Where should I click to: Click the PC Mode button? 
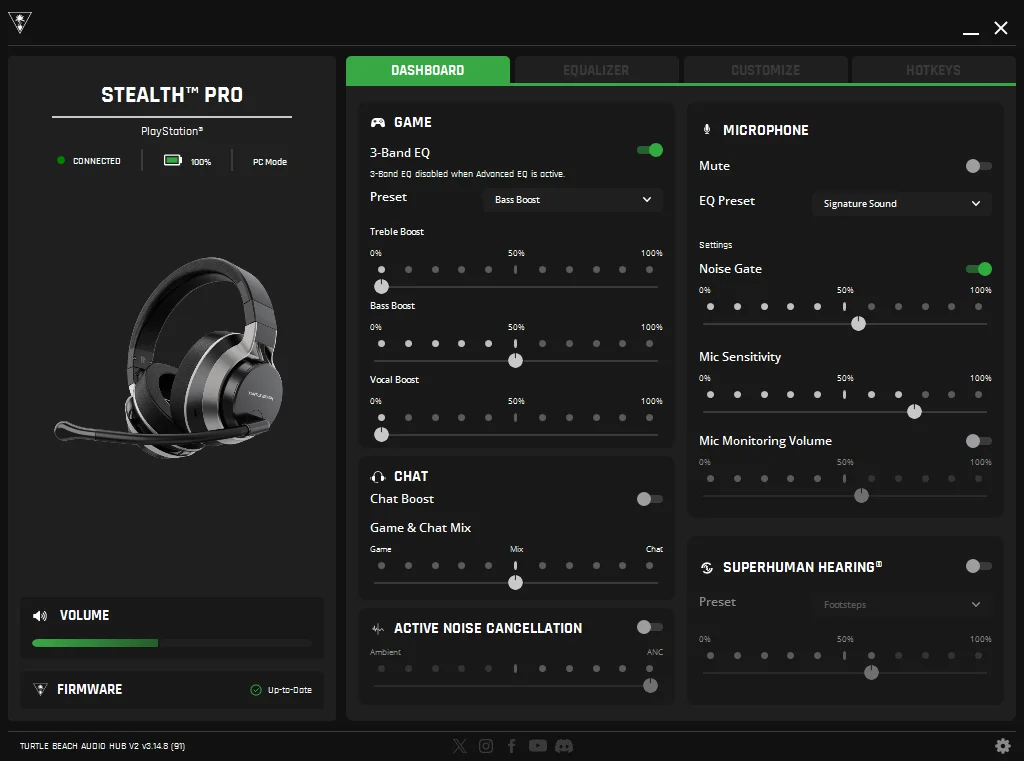click(x=269, y=162)
